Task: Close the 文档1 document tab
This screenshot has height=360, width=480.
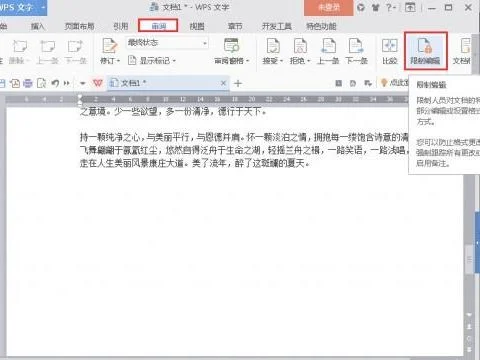Action: tap(223, 83)
